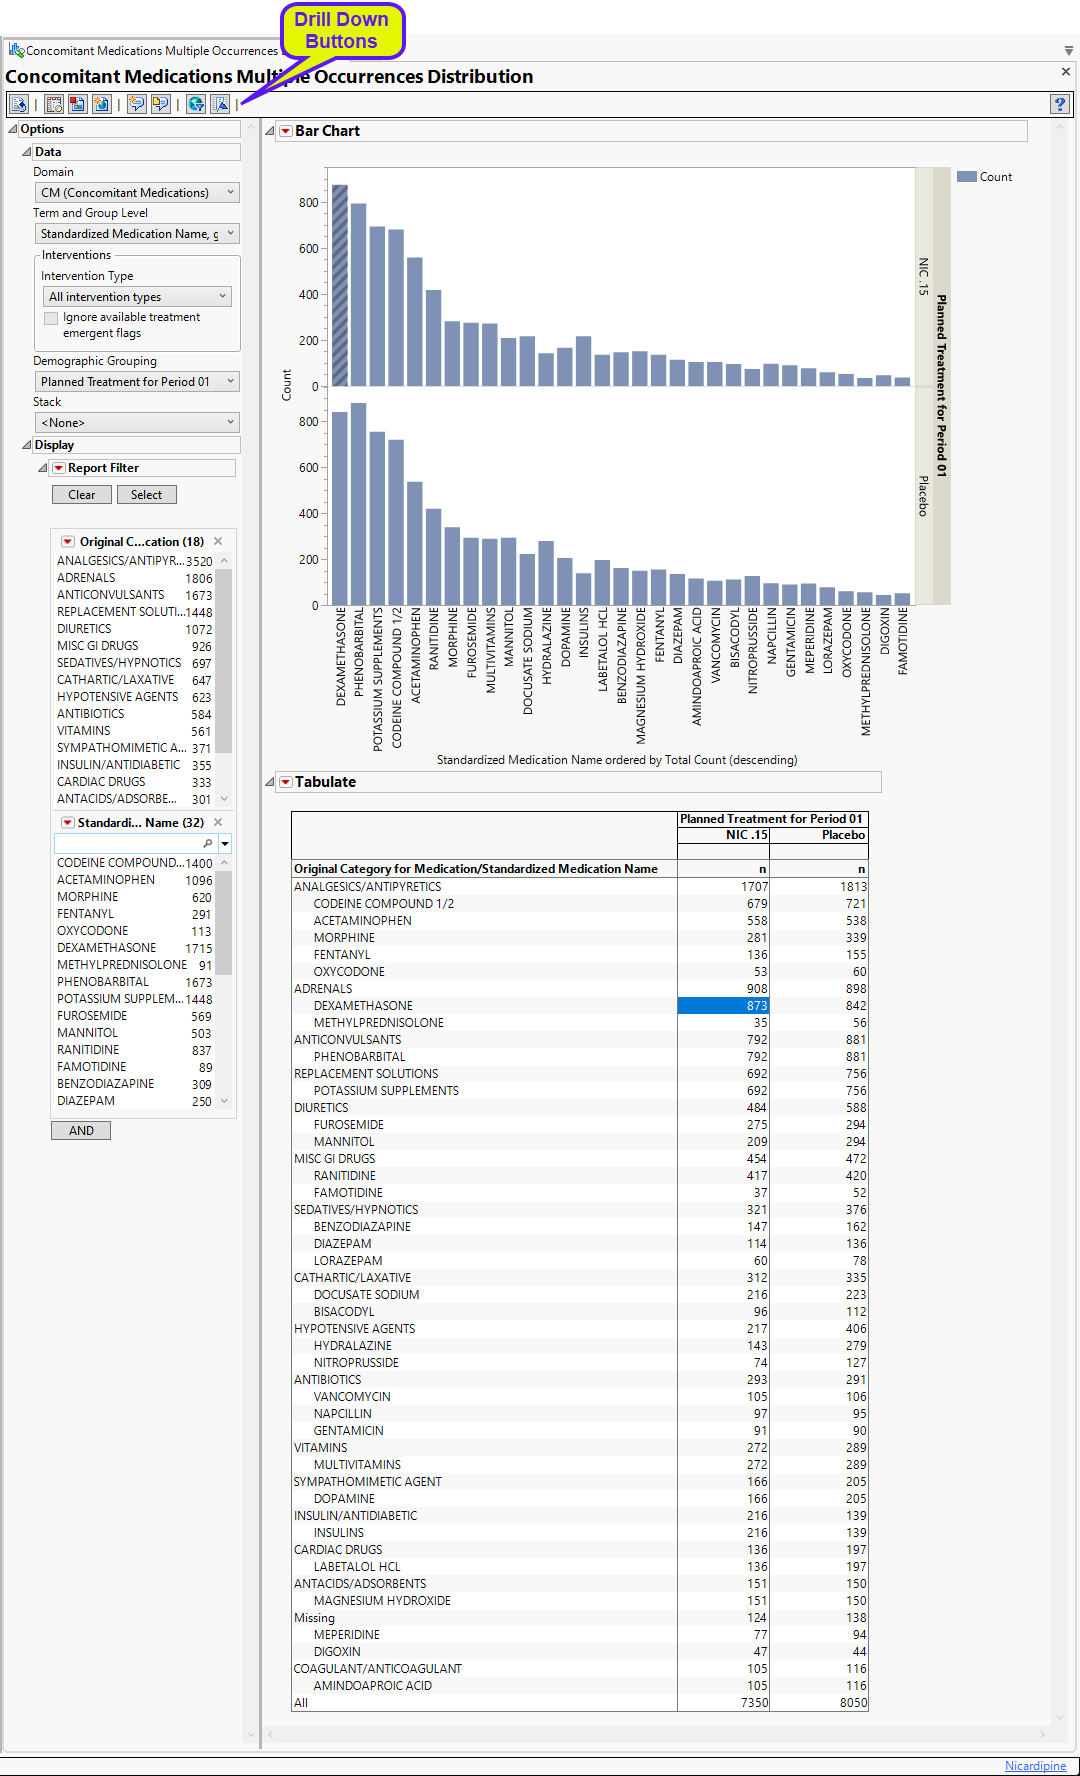The image size is (1080, 1776).
Task: Open the Stack dropdown
Action: pyautogui.click(x=138, y=423)
